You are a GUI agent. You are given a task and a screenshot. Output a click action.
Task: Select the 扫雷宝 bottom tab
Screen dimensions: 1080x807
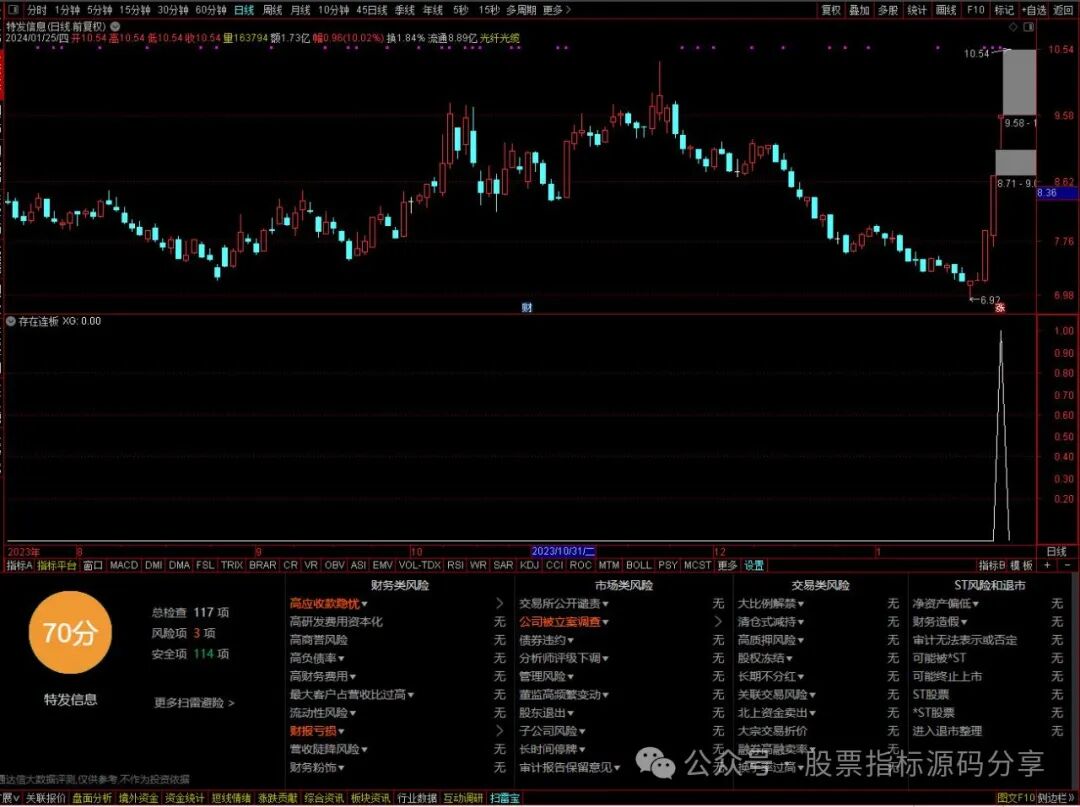pyautogui.click(x=504, y=799)
